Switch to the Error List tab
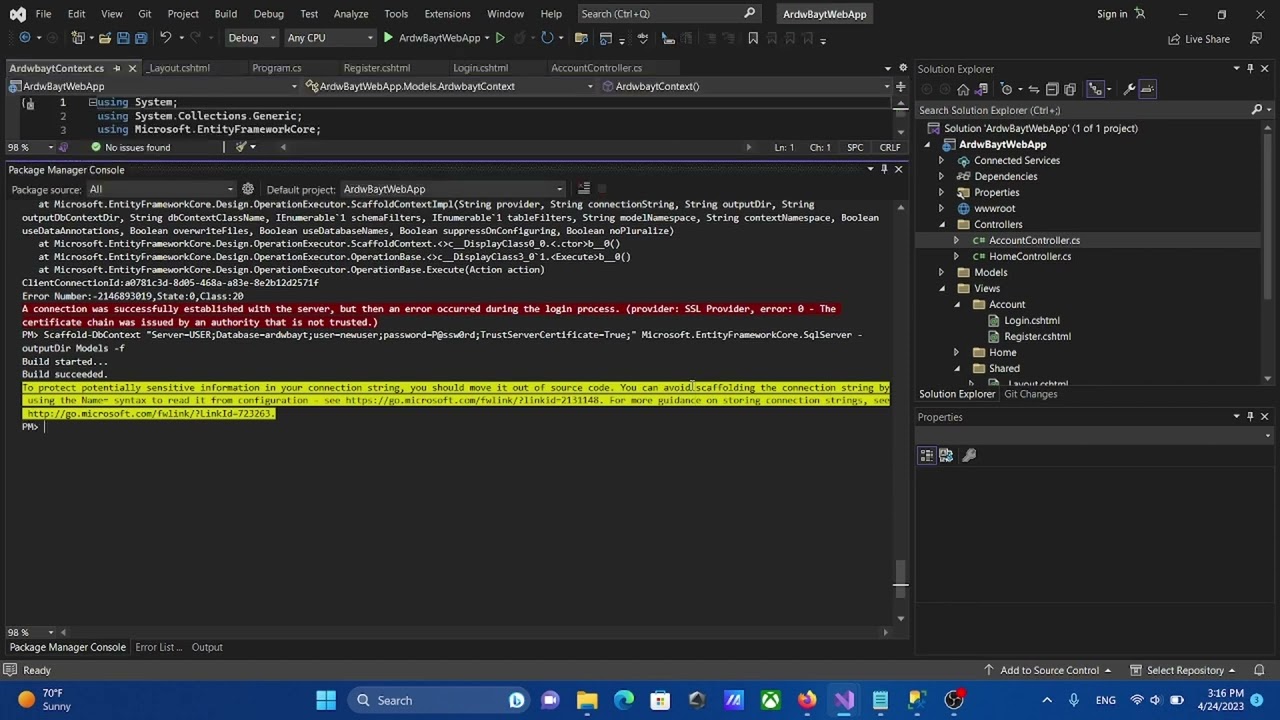The image size is (1280, 720). 159,647
